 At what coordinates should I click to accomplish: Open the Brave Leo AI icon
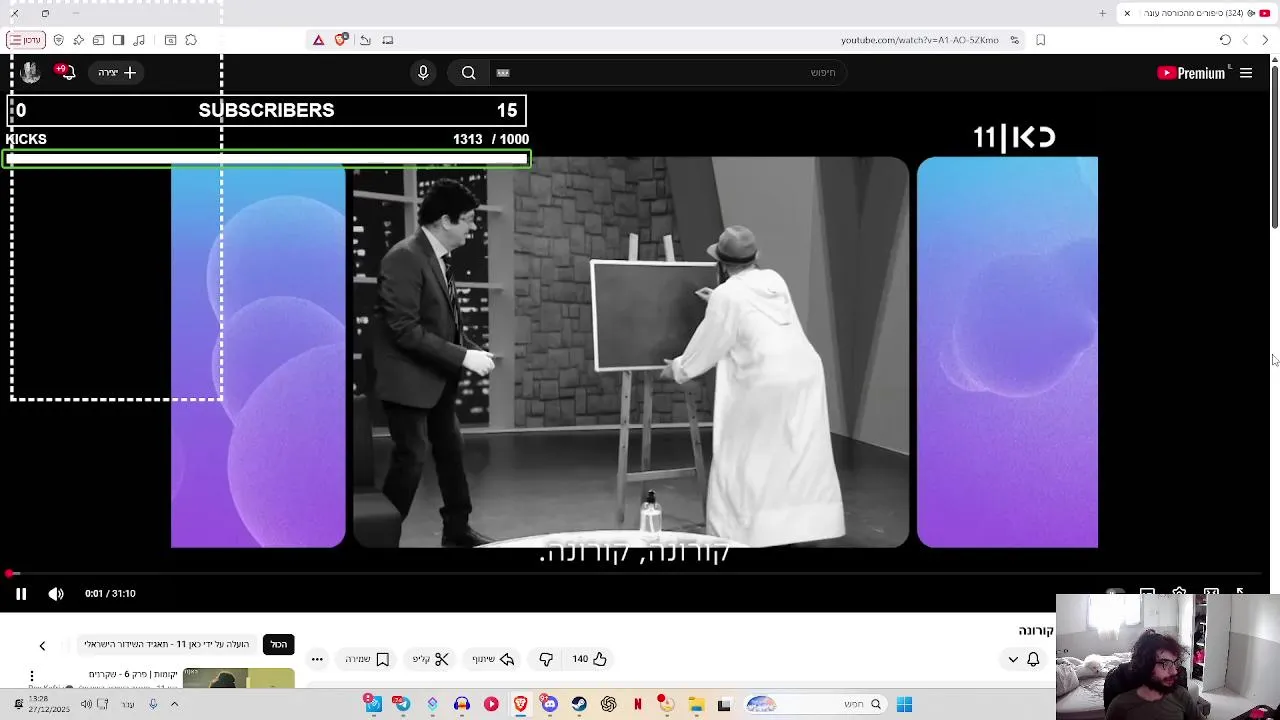pos(79,40)
